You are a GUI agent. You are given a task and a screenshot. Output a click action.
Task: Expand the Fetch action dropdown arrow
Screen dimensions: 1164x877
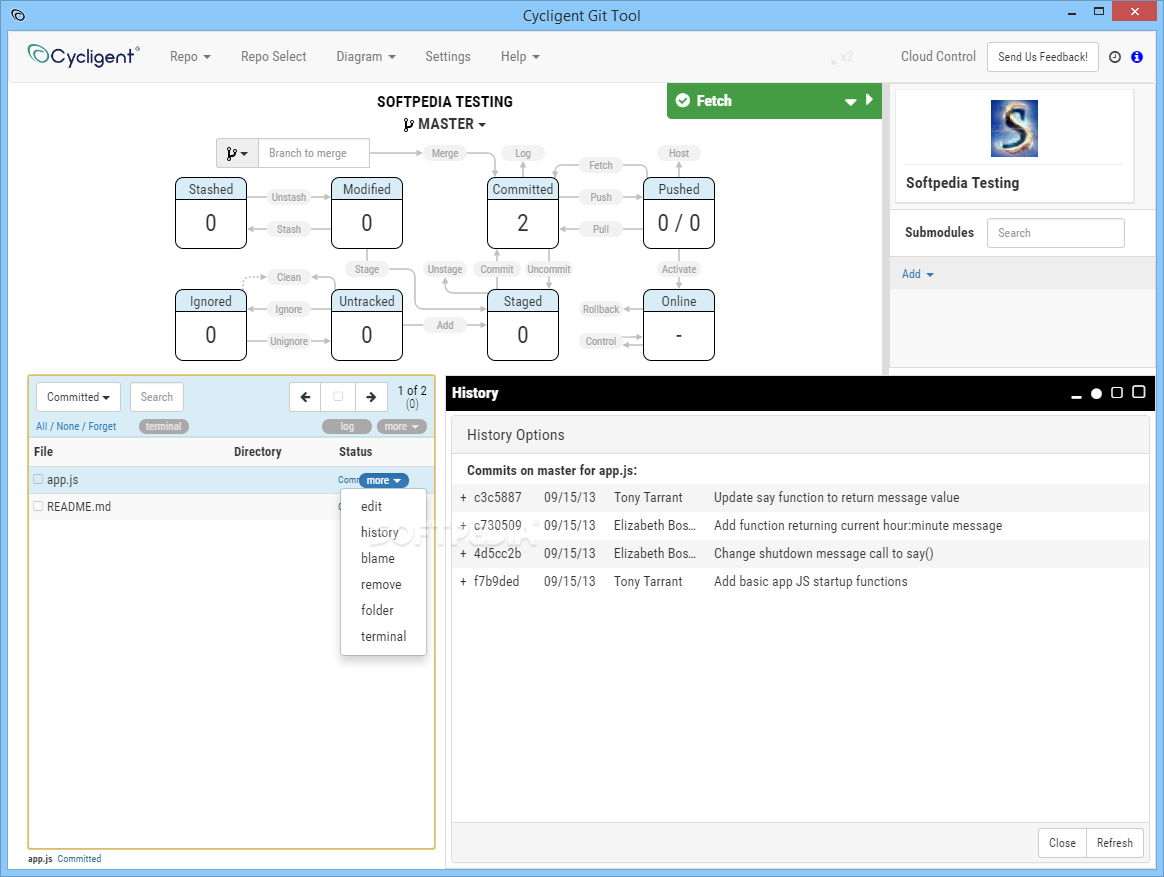tap(851, 102)
